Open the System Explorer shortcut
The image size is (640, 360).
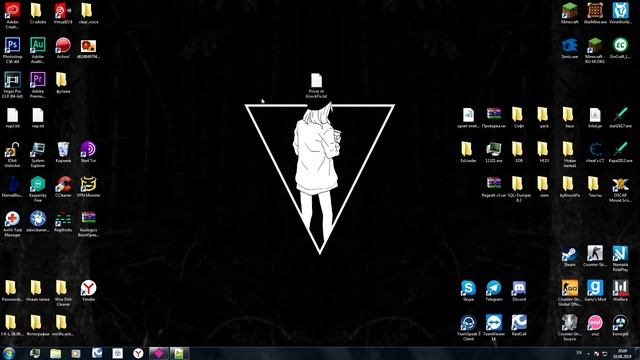coord(38,154)
